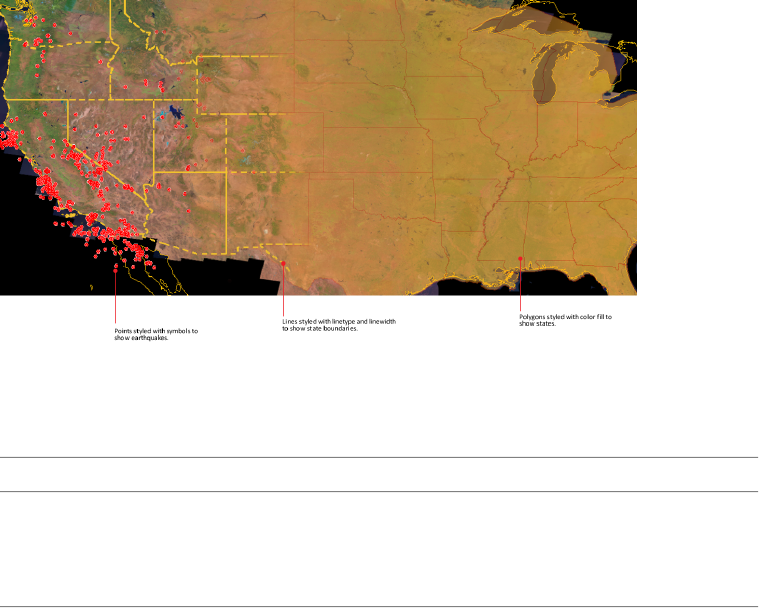The width and height of the screenshot is (759, 608).
Task: Select the caption "Points styled with symbols to show earthquakes."
Action: click(156, 334)
